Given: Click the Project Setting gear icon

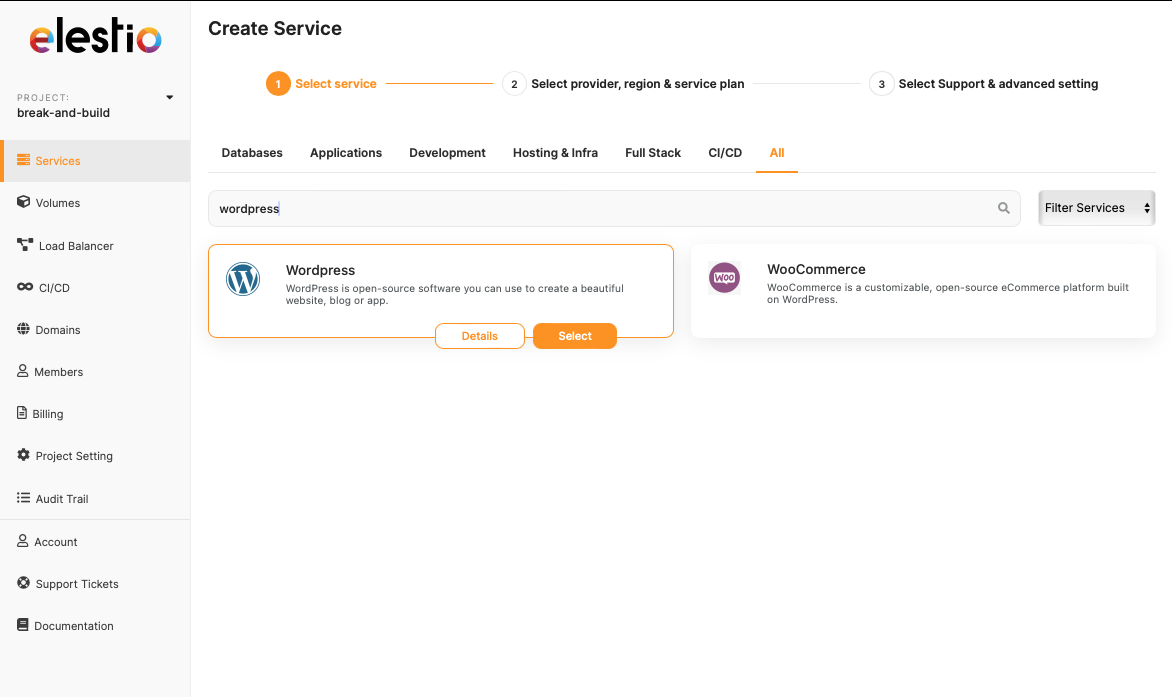Looking at the screenshot, I should click(24, 455).
